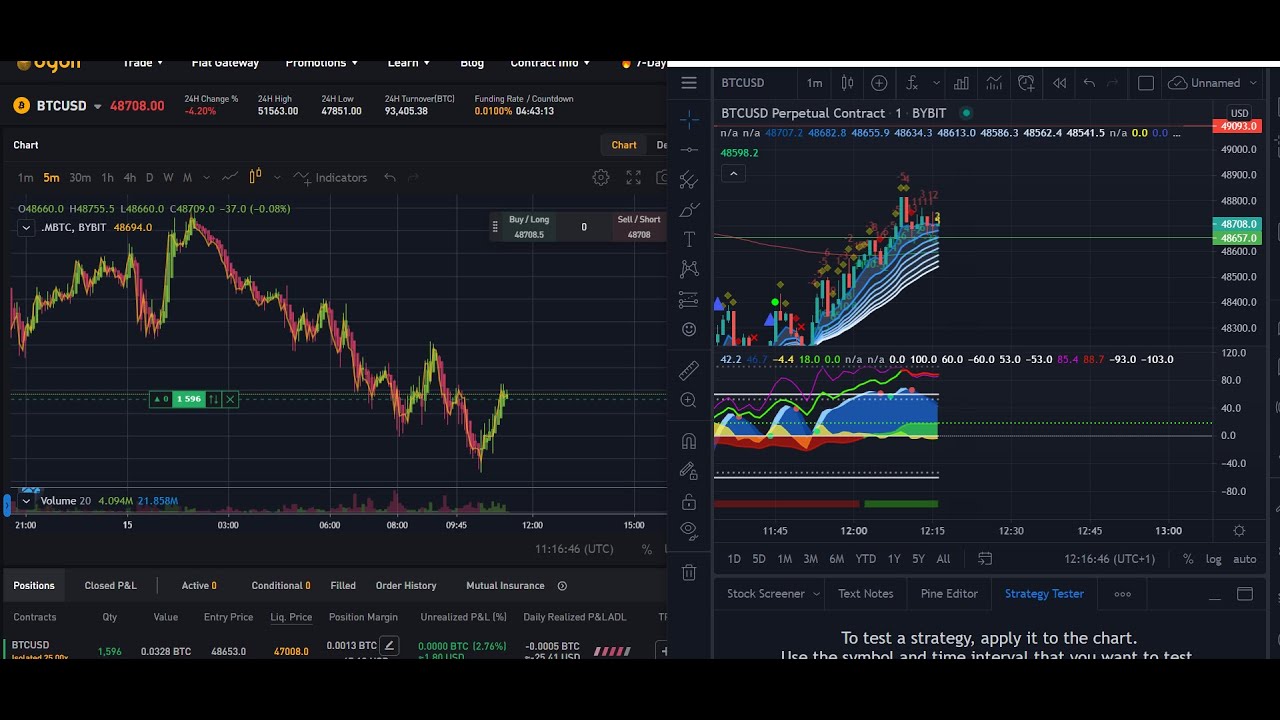This screenshot has width=1280, height=720.
Task: Expand more timeframes chevron on Bybit chart
Action: point(206,178)
